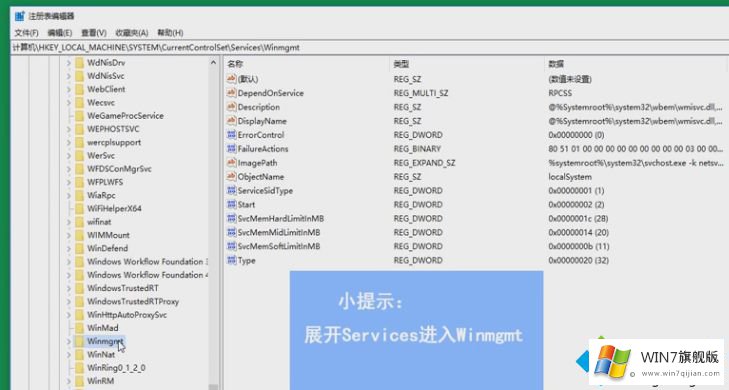This screenshot has width=729, height=390.
Task: Click the 0x00000002 (2) Start data
Action: 576,205
